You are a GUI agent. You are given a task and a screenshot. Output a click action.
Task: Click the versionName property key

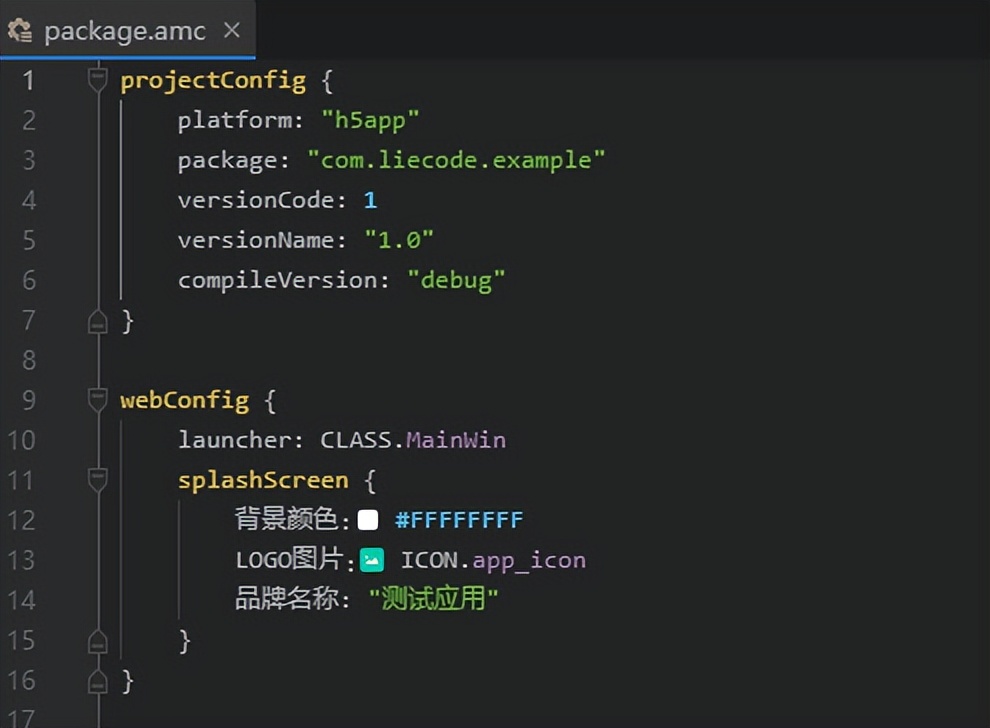tap(256, 241)
